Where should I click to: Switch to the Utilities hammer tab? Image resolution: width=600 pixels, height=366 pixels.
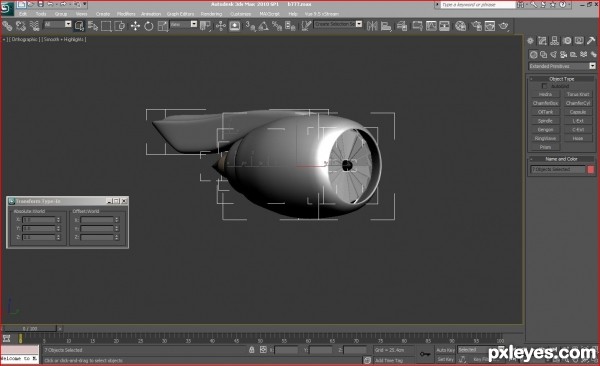tap(591, 41)
